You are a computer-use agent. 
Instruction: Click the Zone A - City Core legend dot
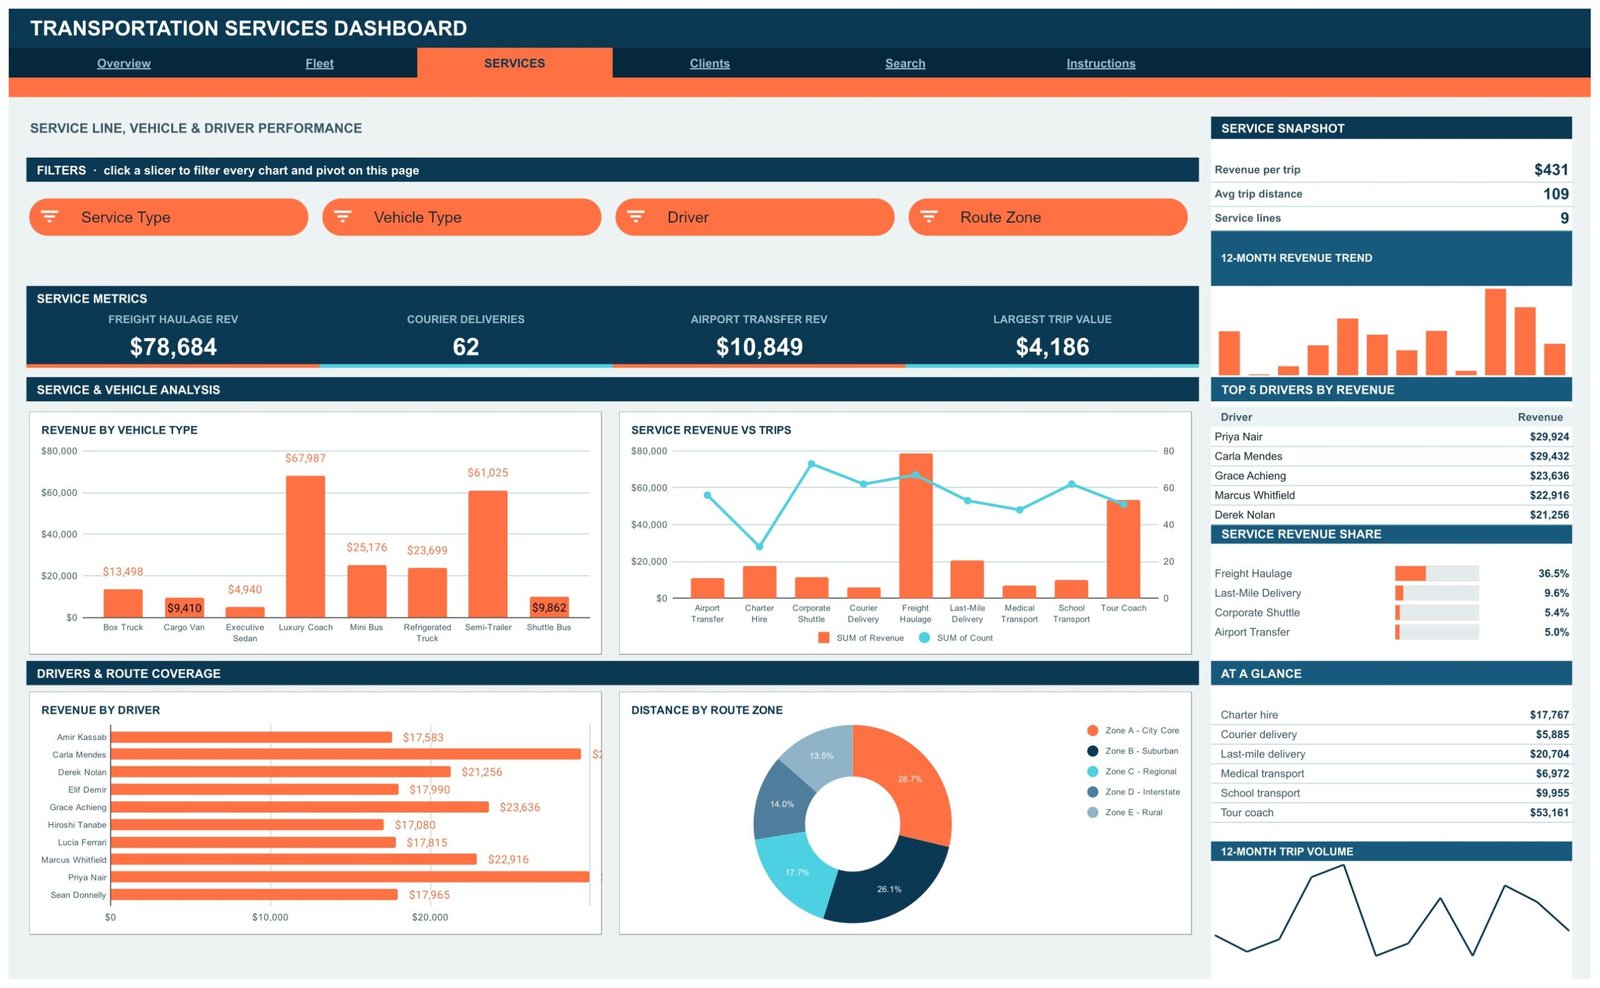[1092, 731]
